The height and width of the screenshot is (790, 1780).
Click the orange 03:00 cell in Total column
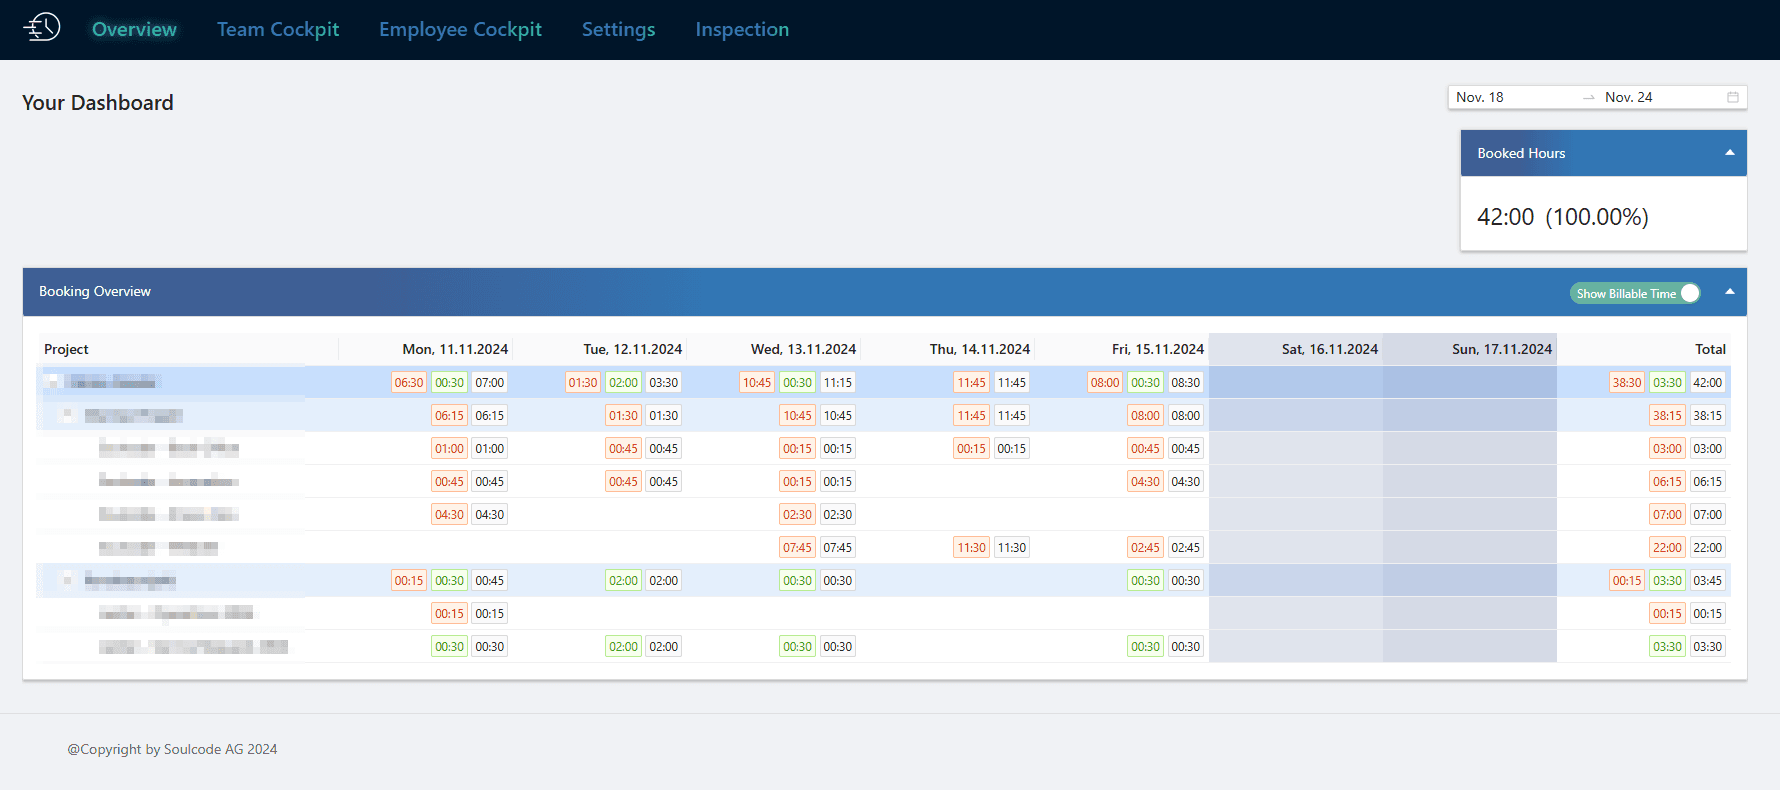(1668, 448)
